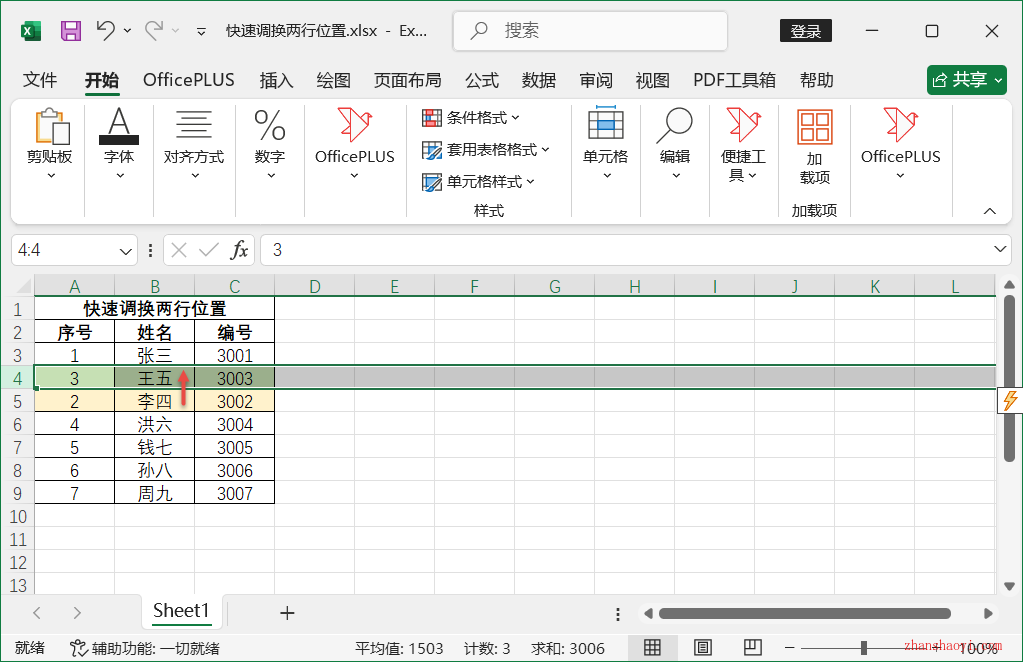Screen dimensions: 1023x662
Task: Click the 搜索 search box
Action: point(590,31)
